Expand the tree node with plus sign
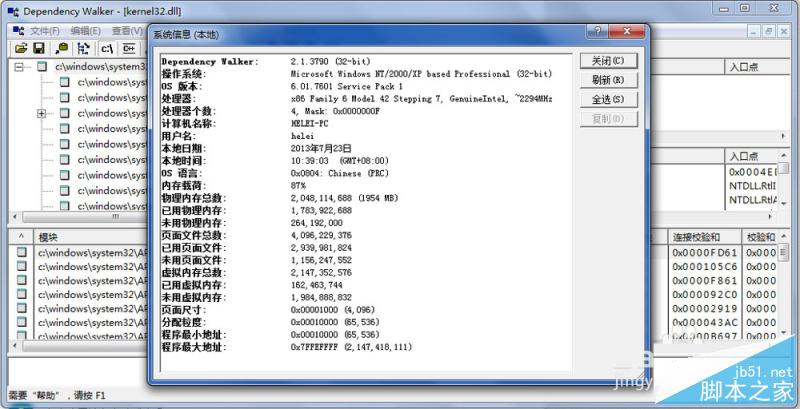Viewport: 800px width, 409px height. coord(42,113)
